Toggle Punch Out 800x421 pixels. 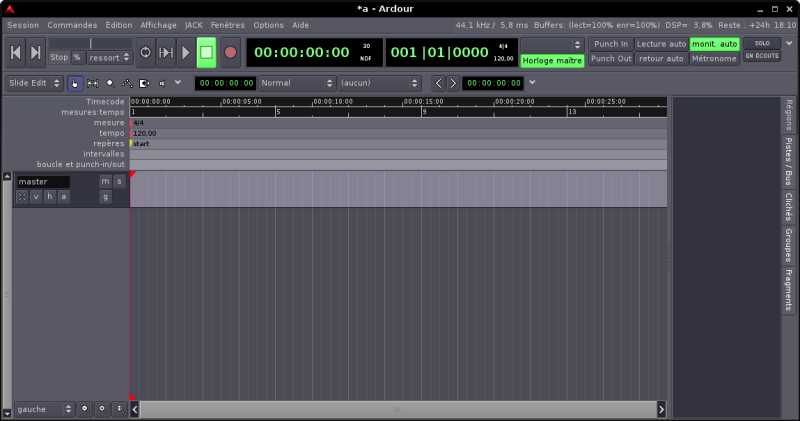(611, 59)
